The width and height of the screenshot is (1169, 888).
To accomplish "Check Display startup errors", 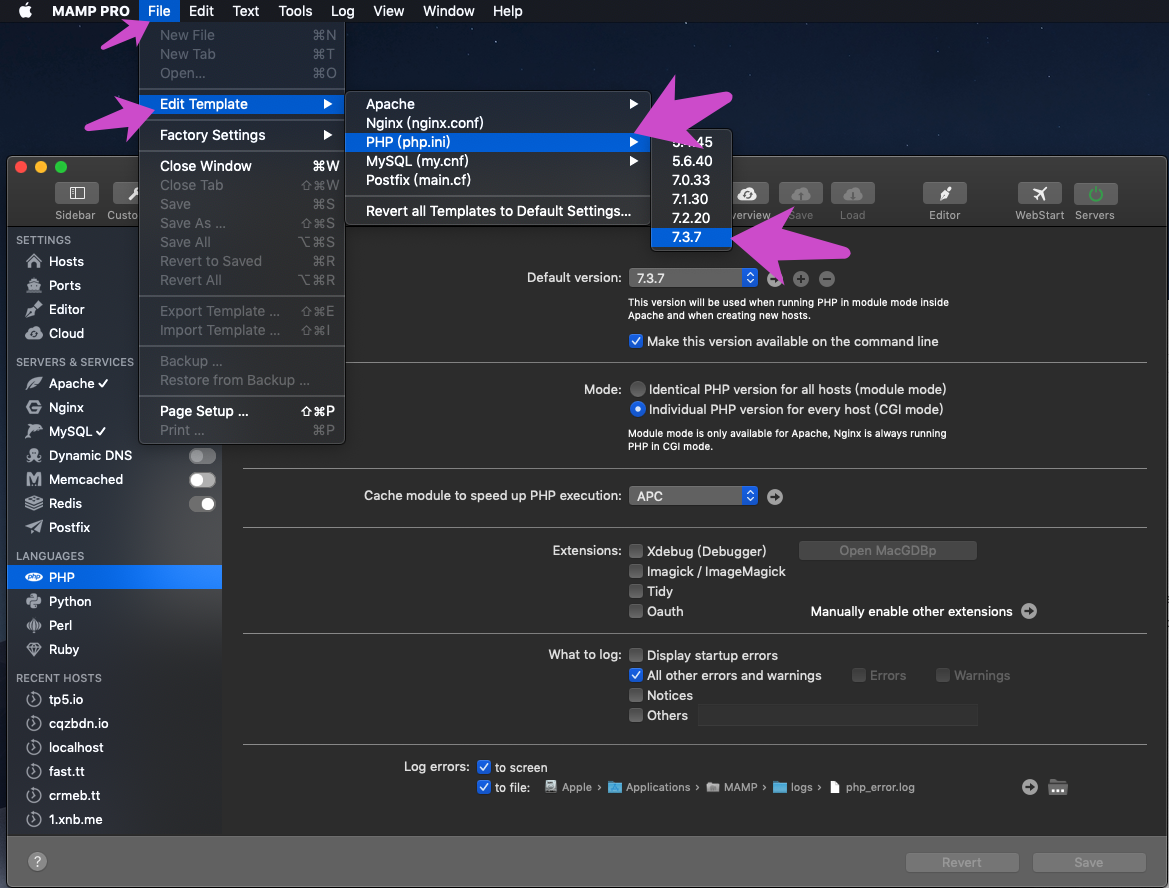I will click(x=636, y=655).
